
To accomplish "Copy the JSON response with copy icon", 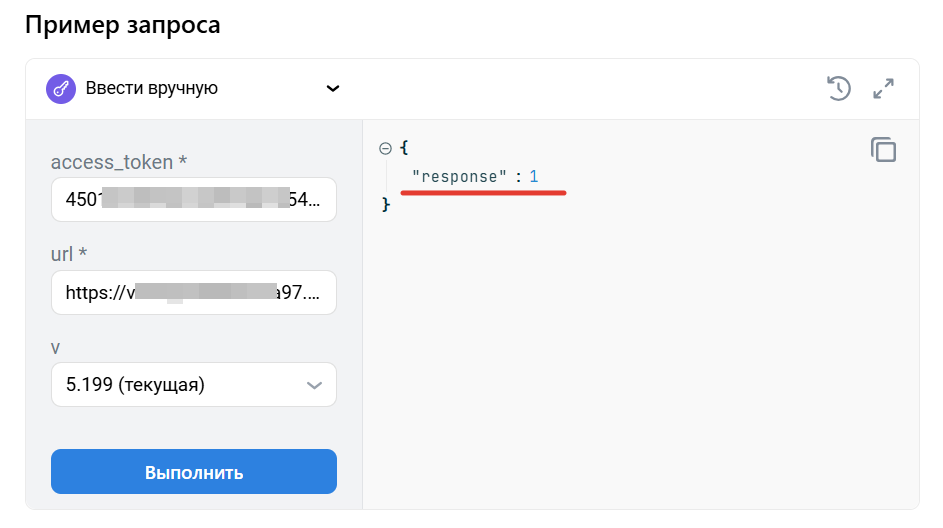I will point(883,149).
